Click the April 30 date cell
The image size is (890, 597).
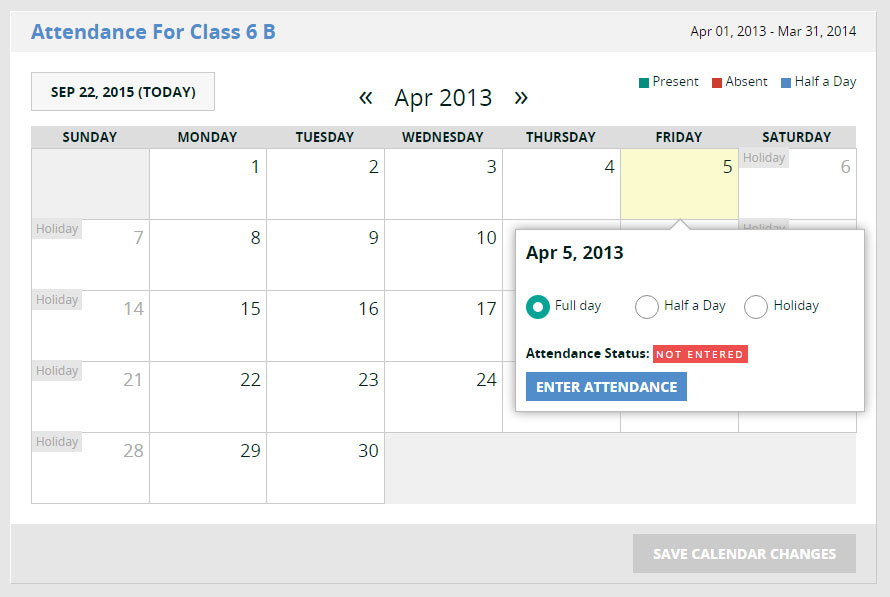[326, 468]
